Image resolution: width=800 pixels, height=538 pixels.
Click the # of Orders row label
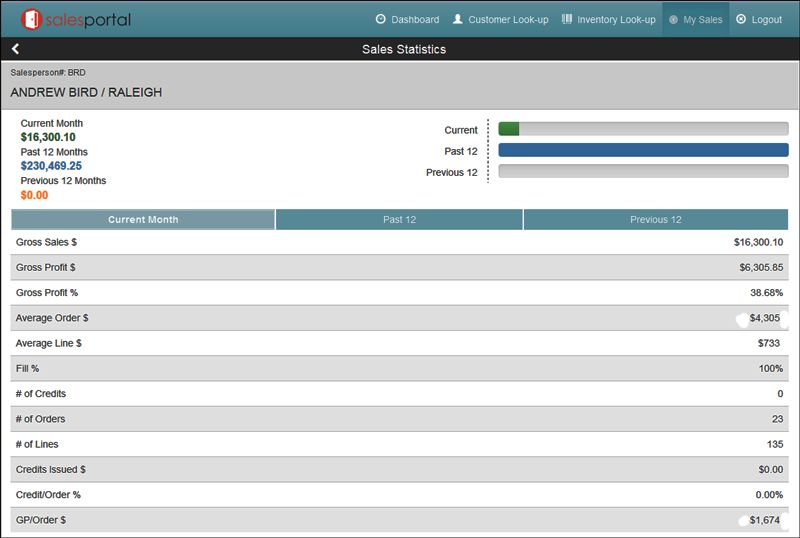pos(40,419)
